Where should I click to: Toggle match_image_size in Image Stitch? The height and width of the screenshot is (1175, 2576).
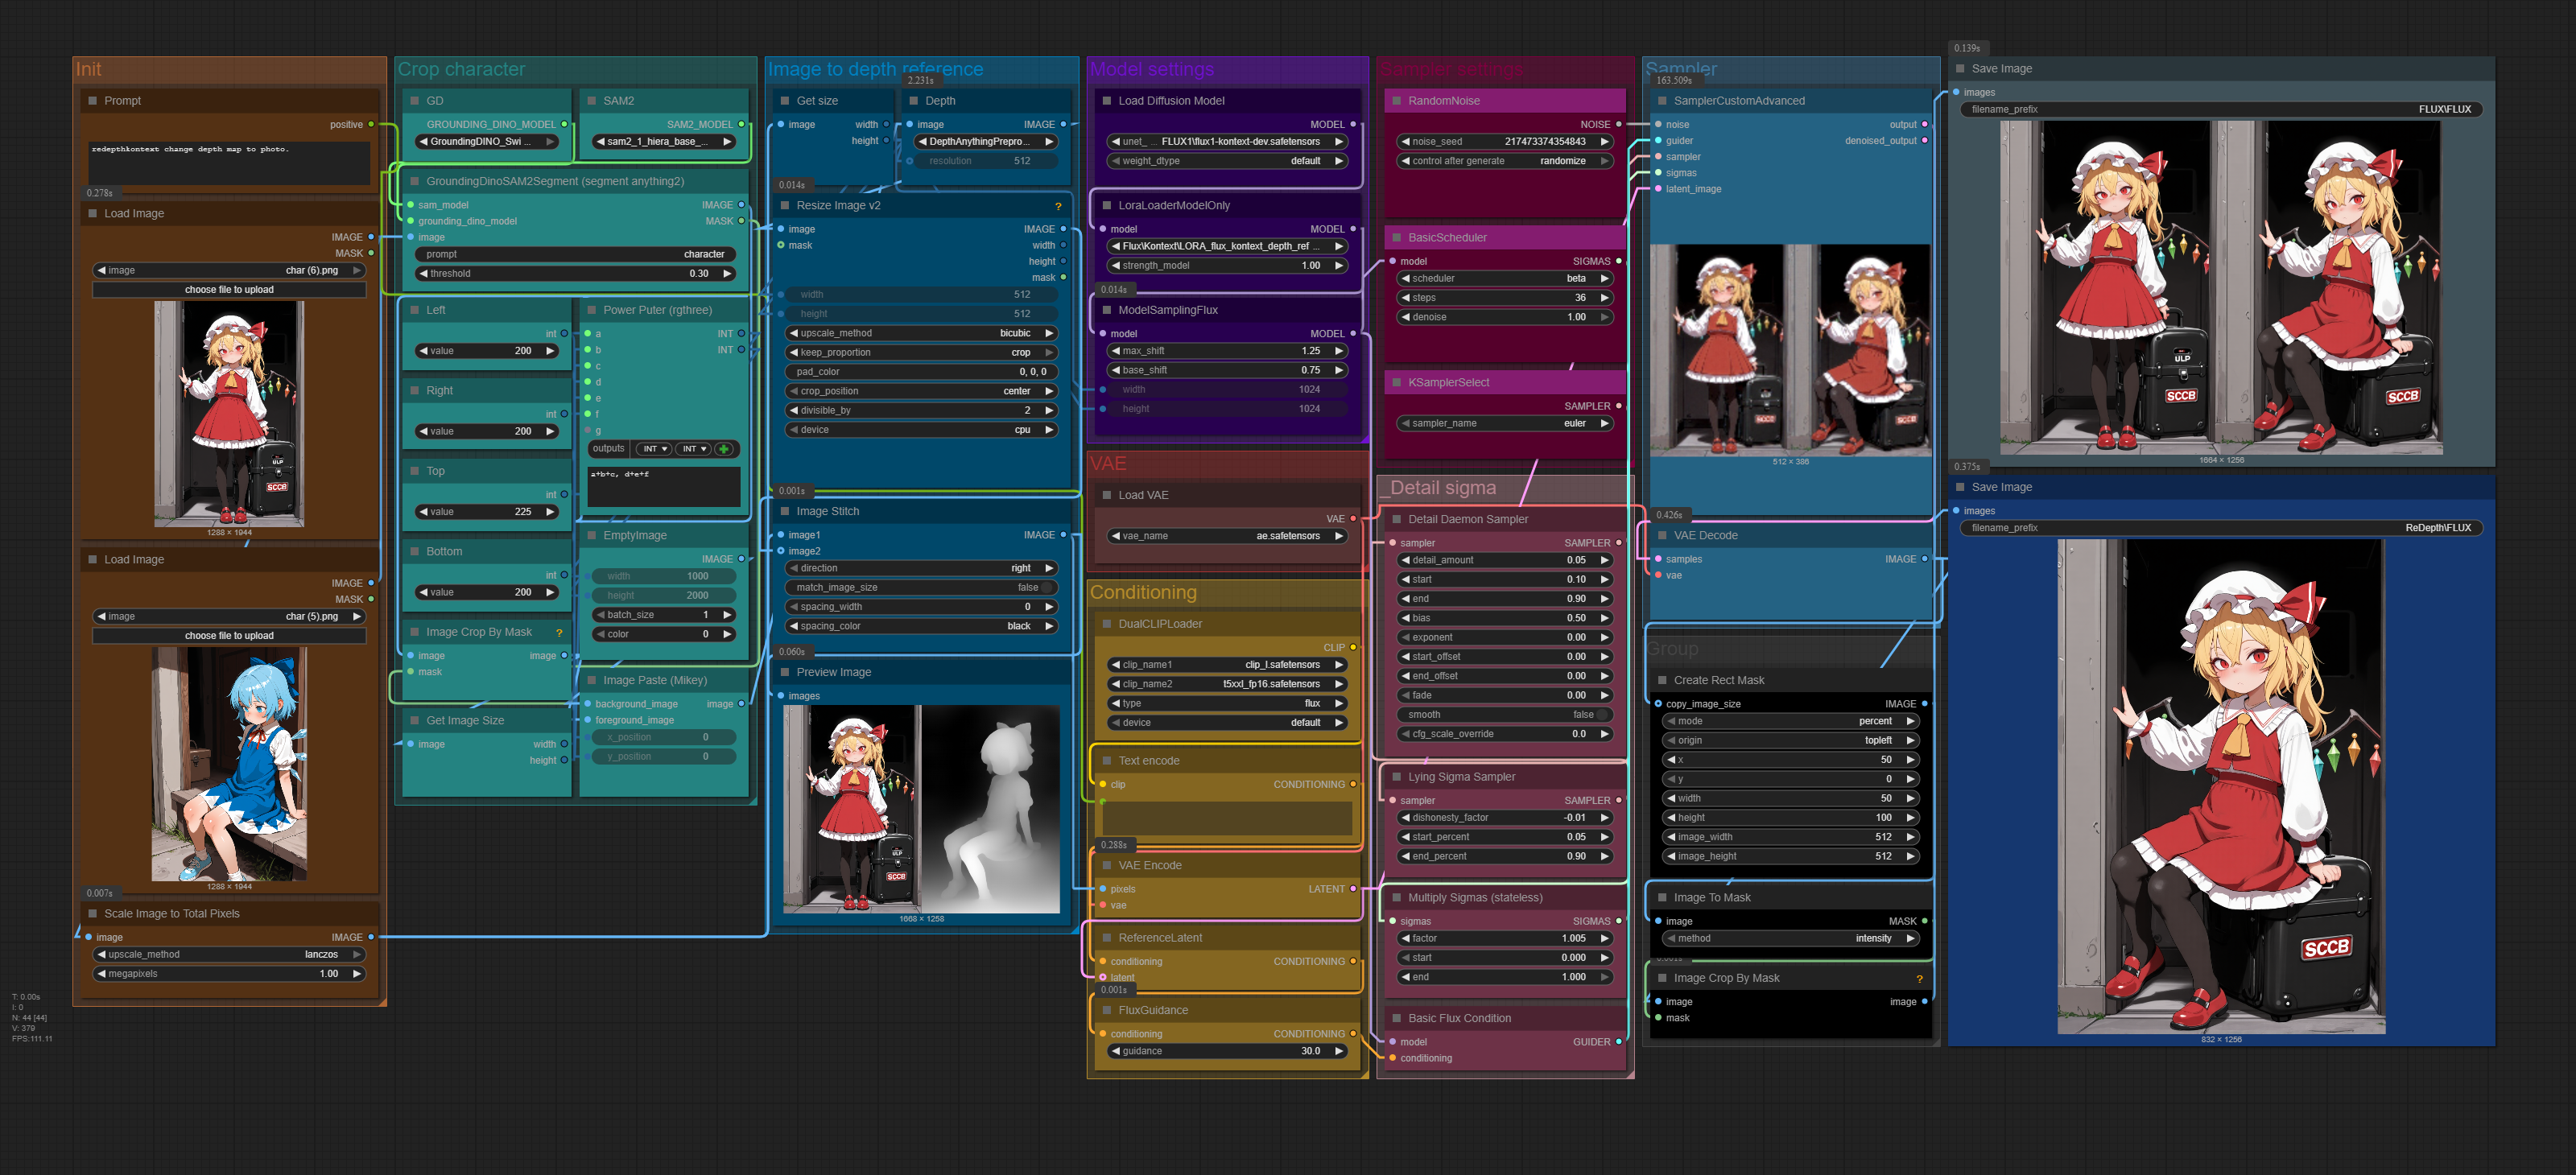pyautogui.click(x=1047, y=588)
